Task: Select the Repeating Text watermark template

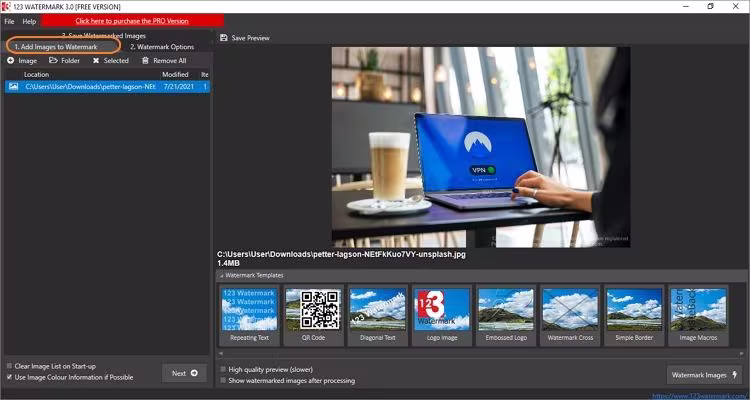Action: pyautogui.click(x=249, y=315)
